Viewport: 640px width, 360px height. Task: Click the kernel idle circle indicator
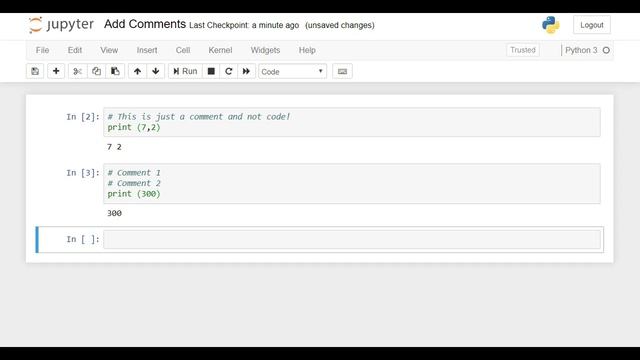606,50
